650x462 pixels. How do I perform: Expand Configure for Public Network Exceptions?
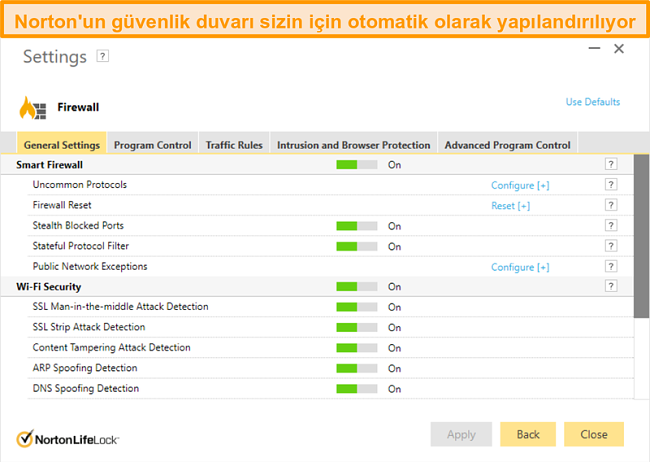click(x=519, y=267)
